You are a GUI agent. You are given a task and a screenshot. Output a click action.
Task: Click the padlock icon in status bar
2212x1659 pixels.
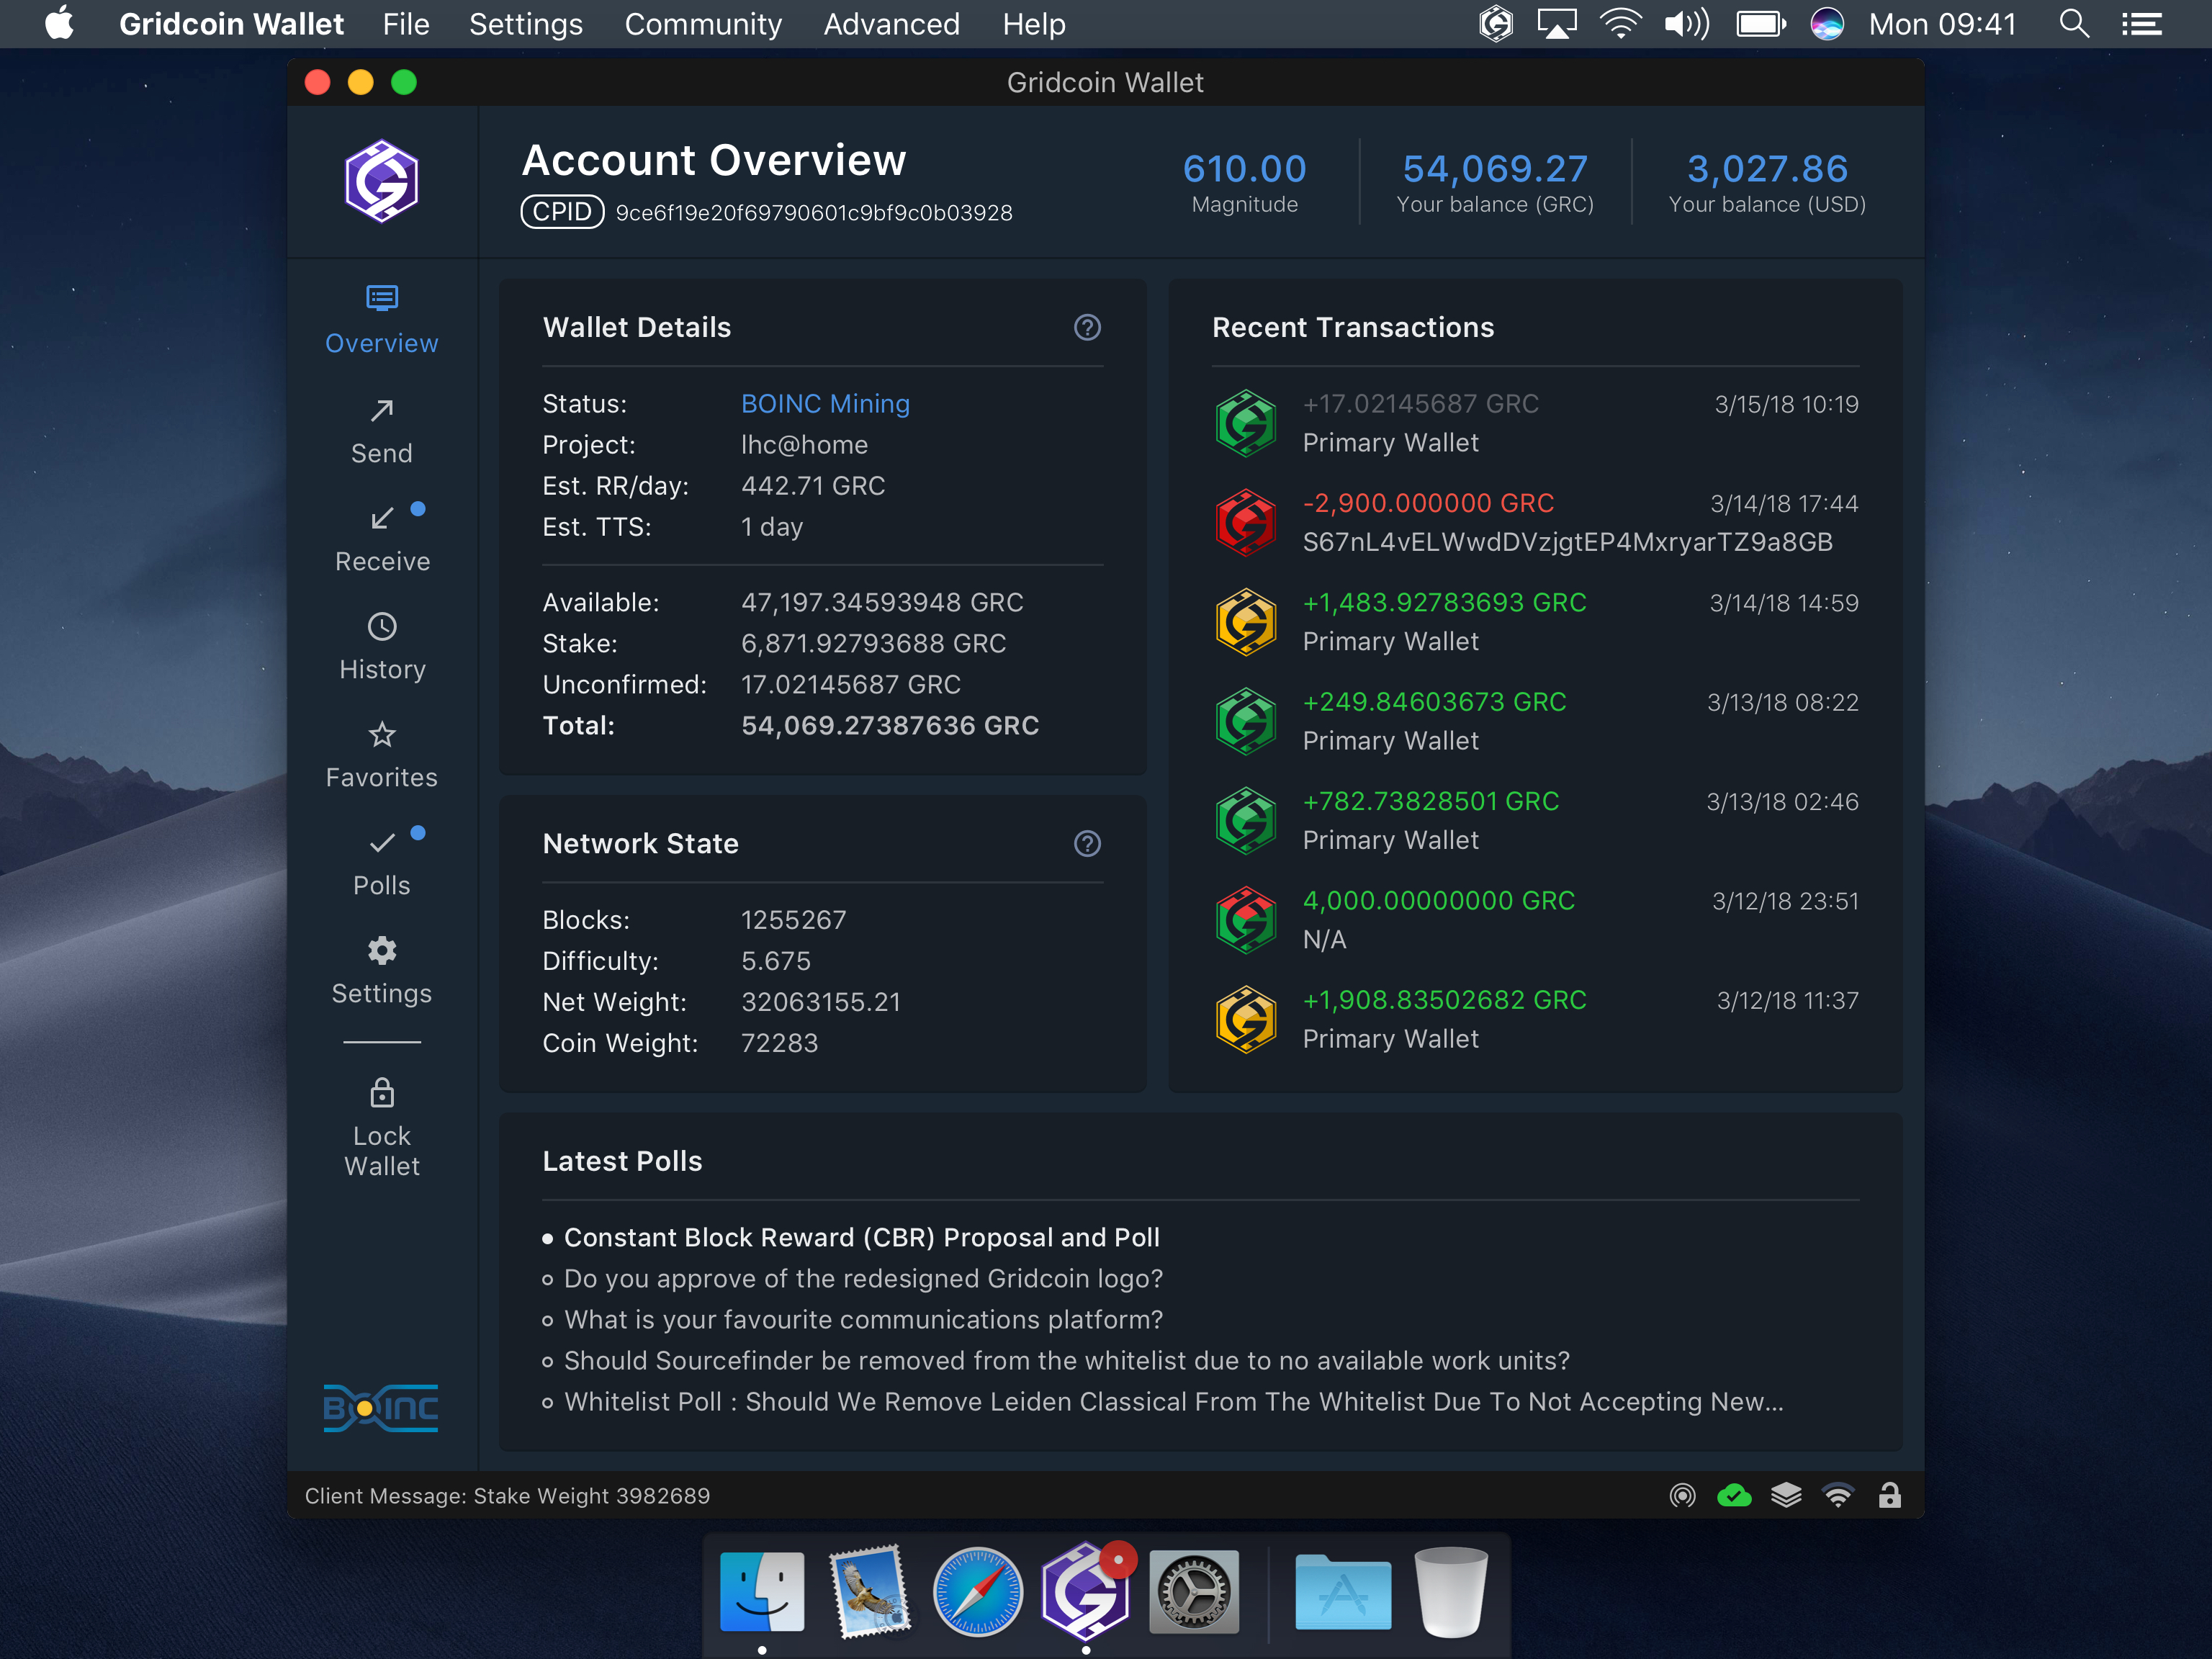[1889, 1495]
